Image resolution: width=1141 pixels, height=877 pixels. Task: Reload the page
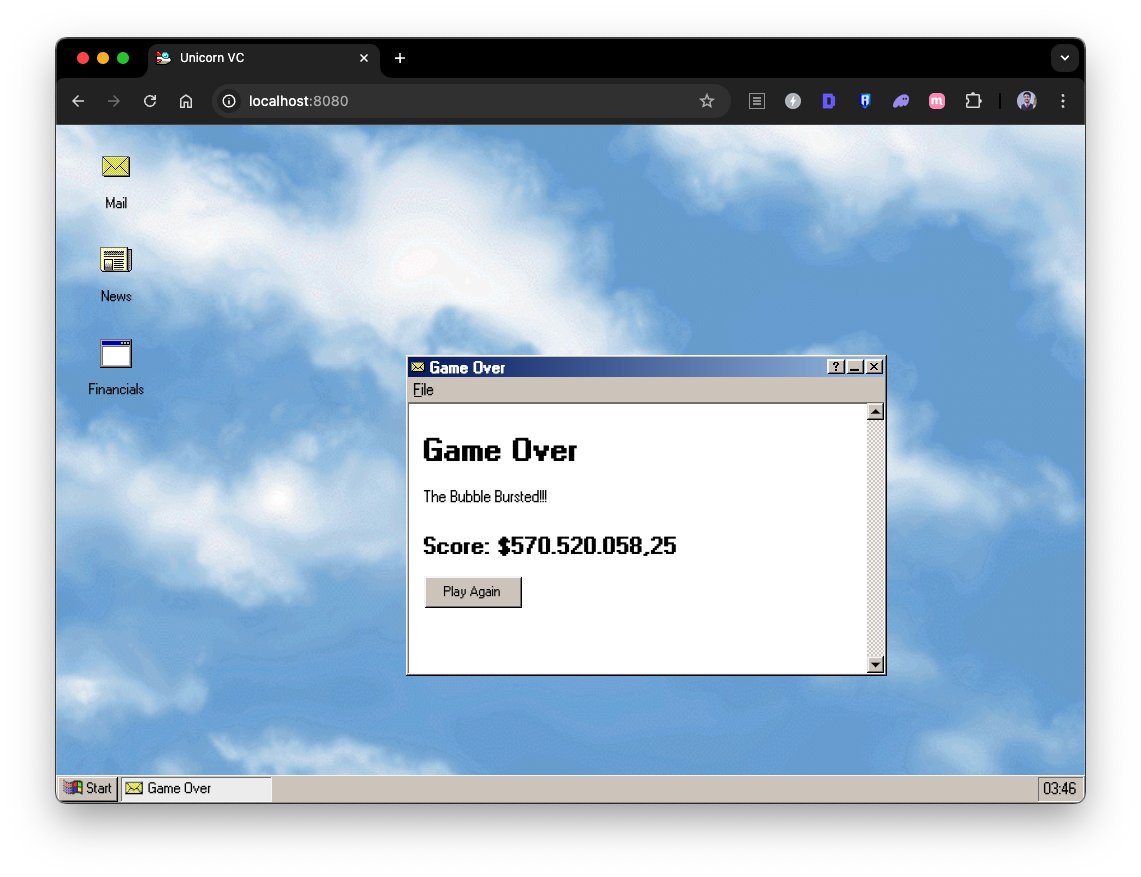150,101
